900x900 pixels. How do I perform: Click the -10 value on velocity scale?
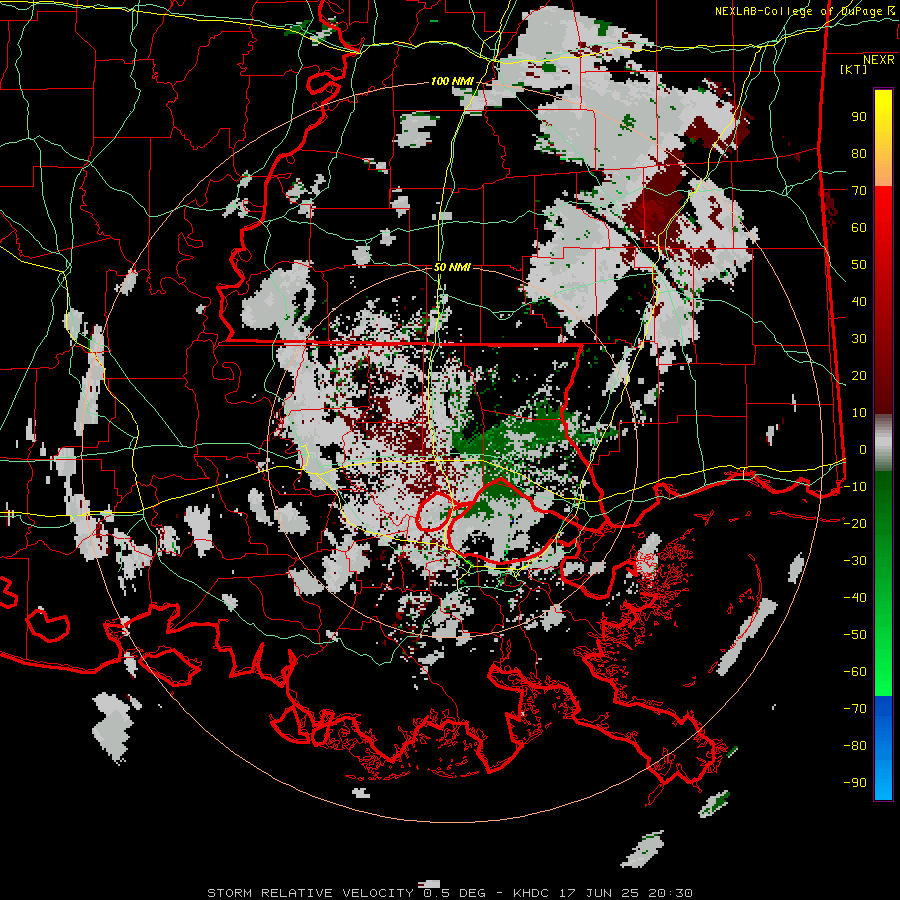(855, 487)
